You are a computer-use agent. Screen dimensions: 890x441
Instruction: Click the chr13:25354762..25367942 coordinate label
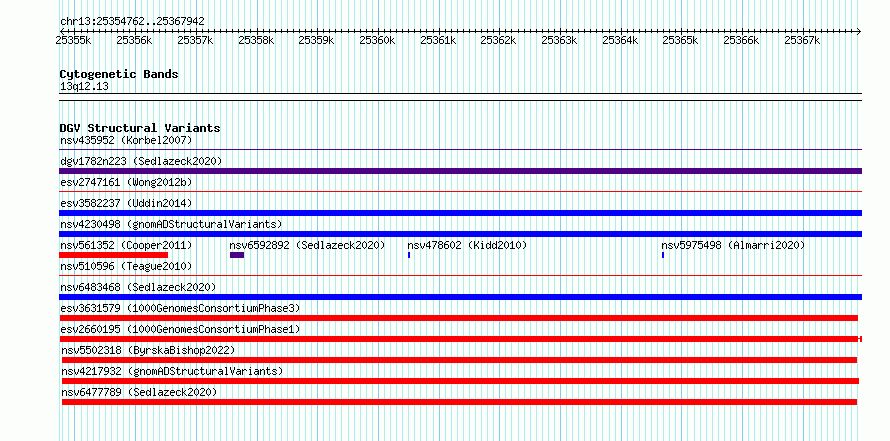tap(132, 21)
